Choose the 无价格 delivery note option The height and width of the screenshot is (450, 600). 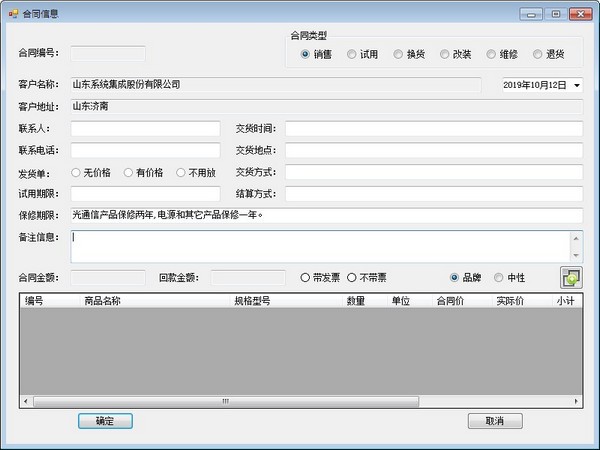91,173
